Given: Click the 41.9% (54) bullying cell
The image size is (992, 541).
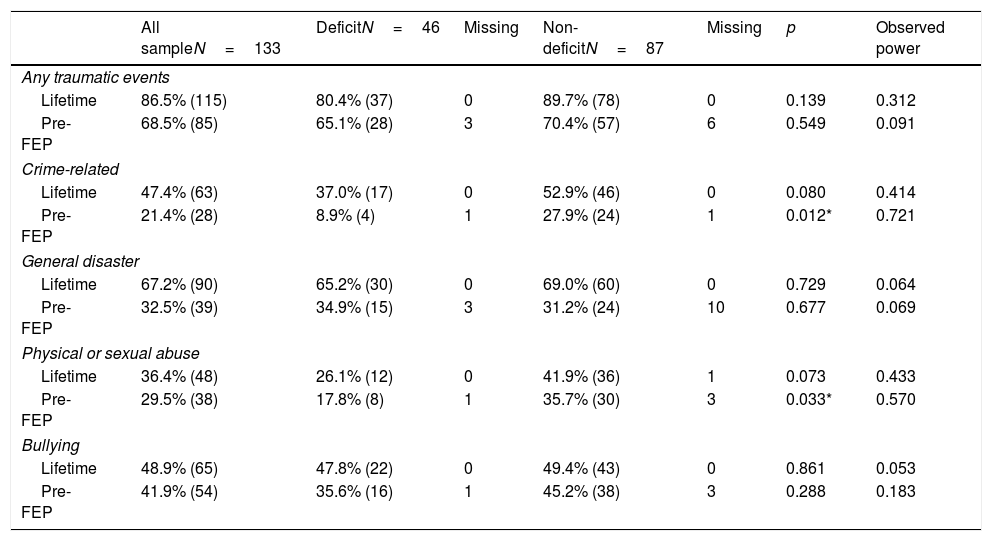Looking at the screenshot, I should 179,492.
